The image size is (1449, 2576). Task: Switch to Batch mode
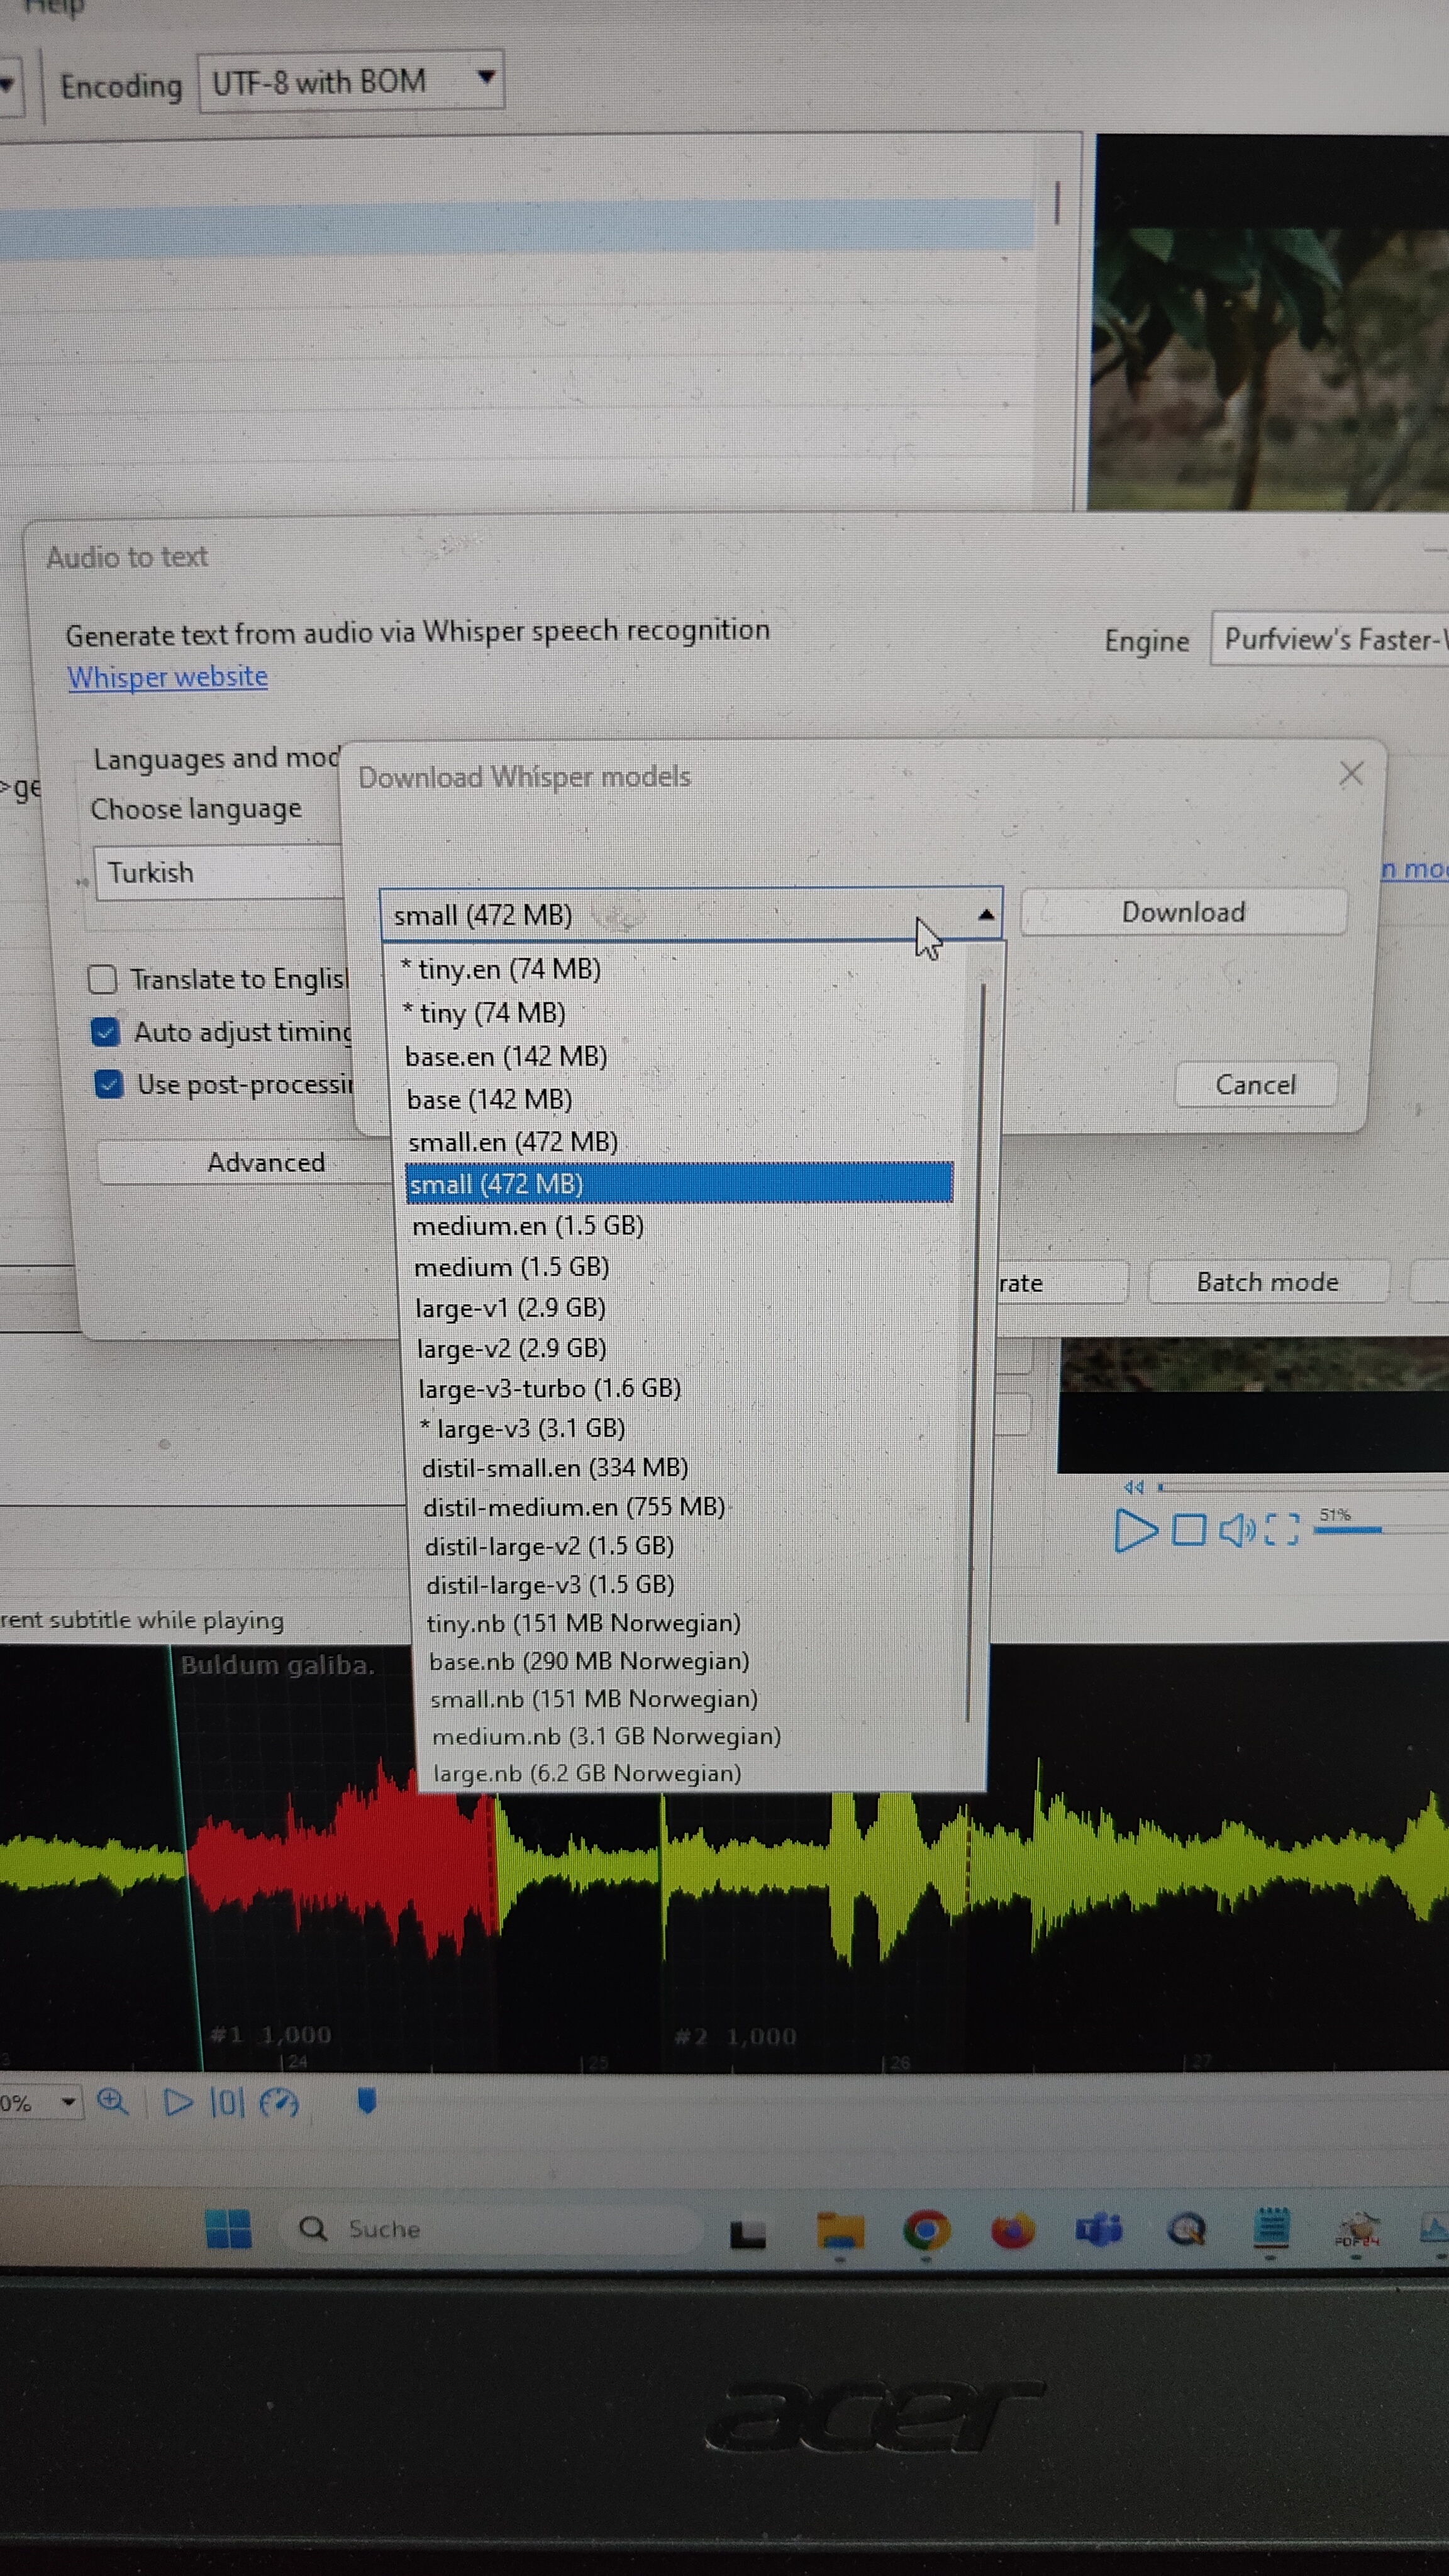click(1268, 1281)
